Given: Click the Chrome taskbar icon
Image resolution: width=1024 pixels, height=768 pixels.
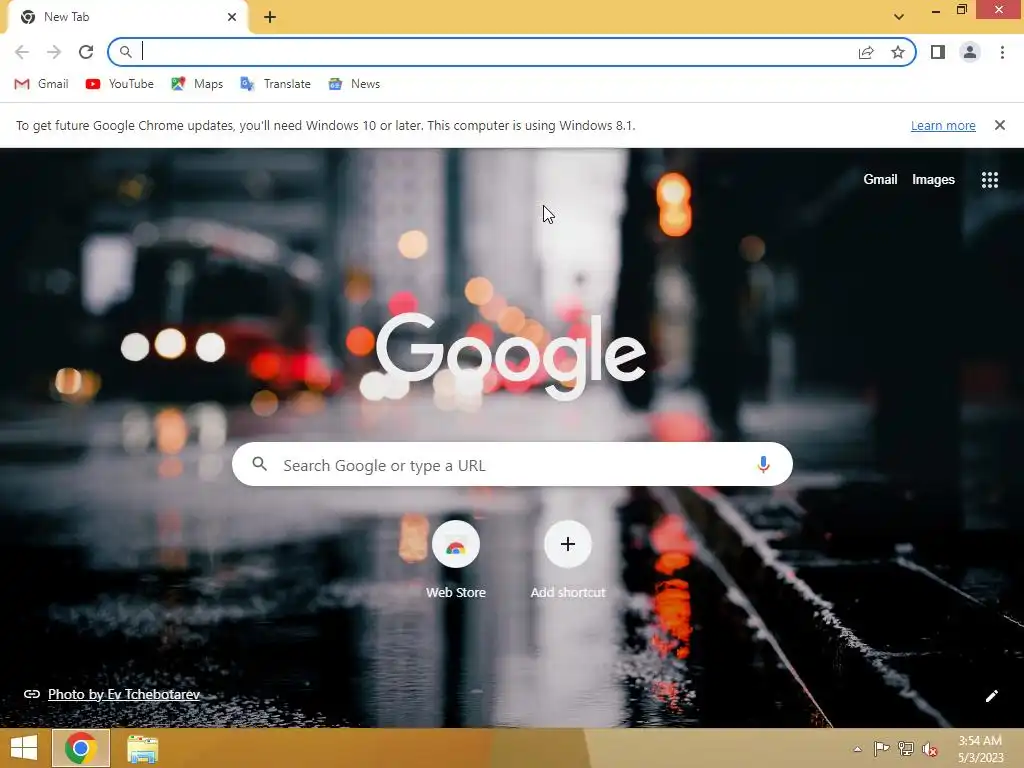Looking at the screenshot, I should (x=81, y=748).
